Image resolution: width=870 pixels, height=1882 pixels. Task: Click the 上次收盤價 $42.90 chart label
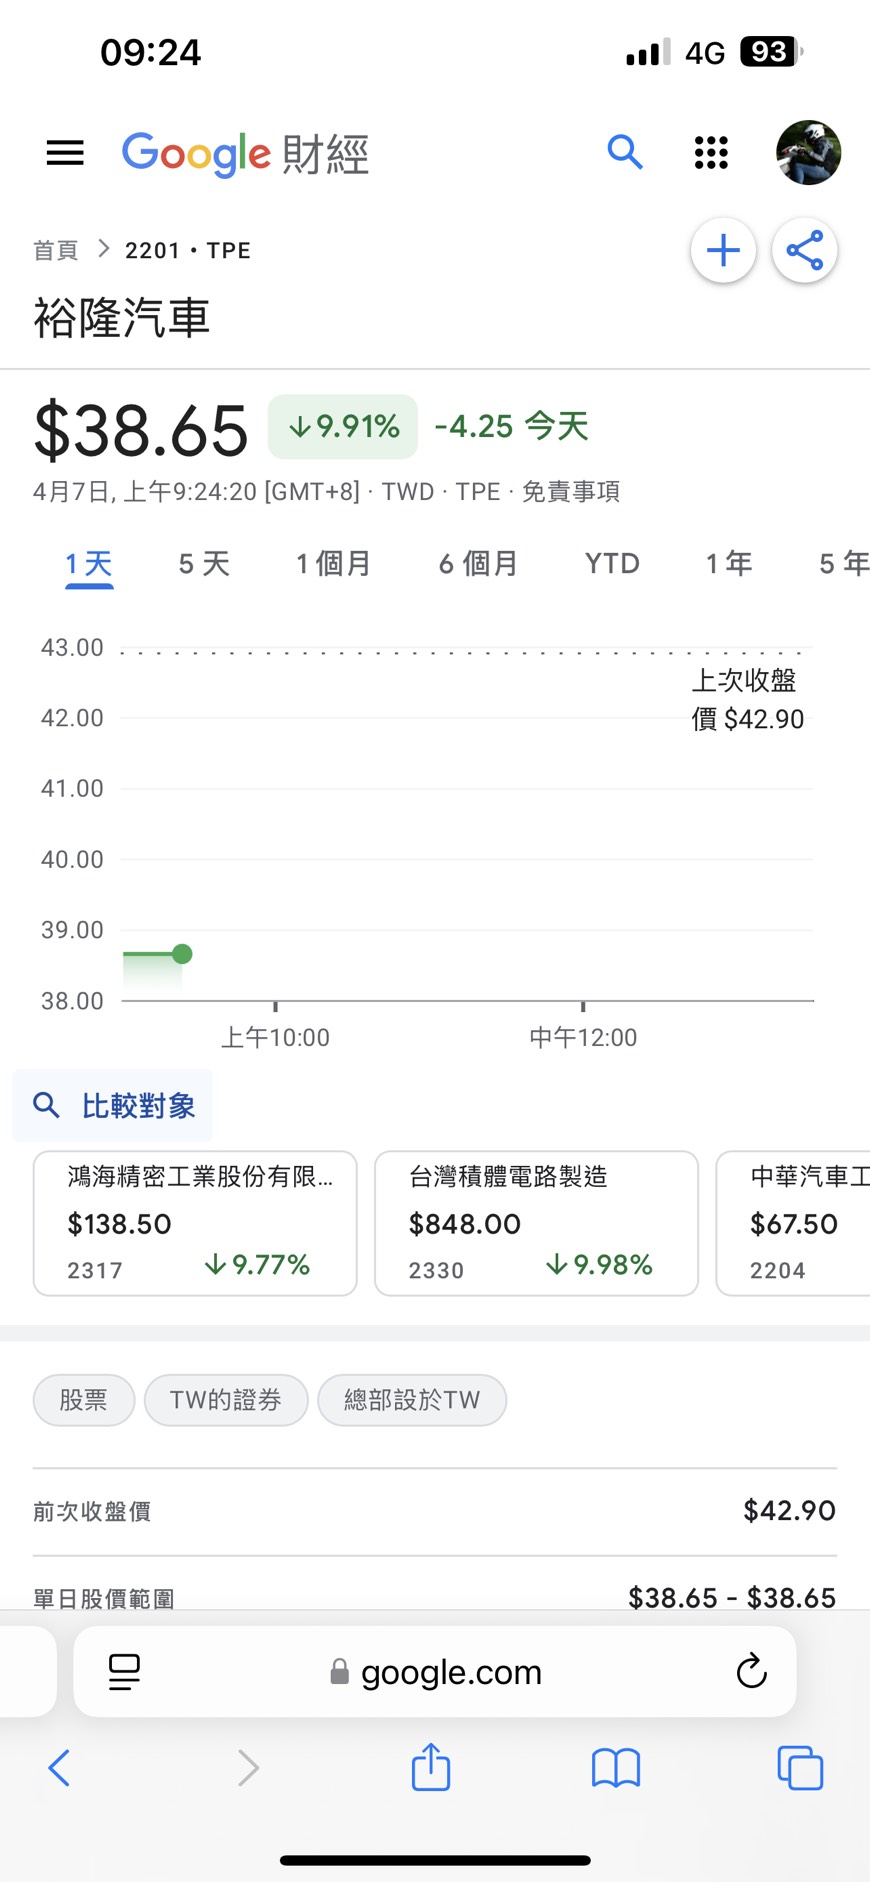pyautogui.click(x=747, y=700)
